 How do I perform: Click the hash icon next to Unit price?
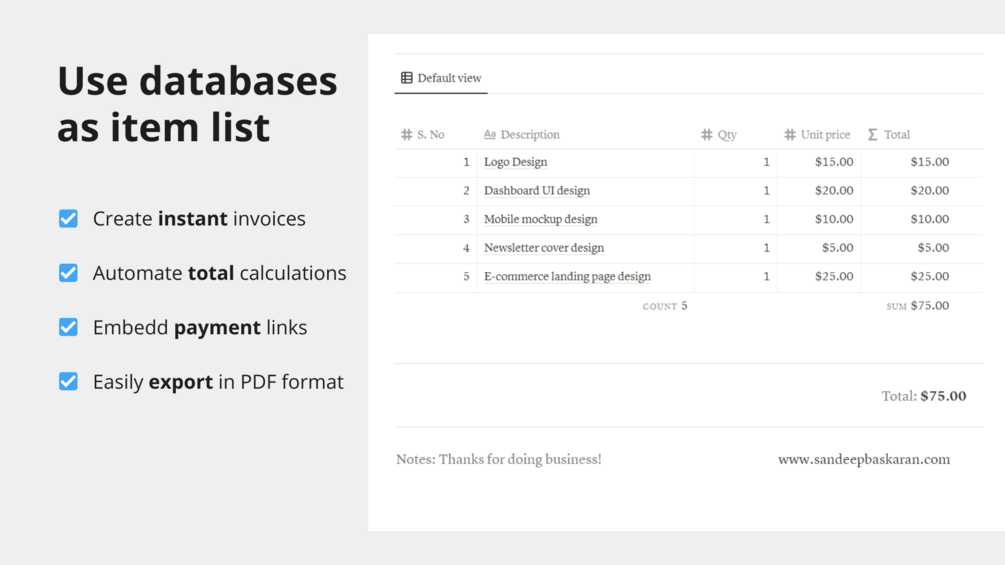pos(790,135)
